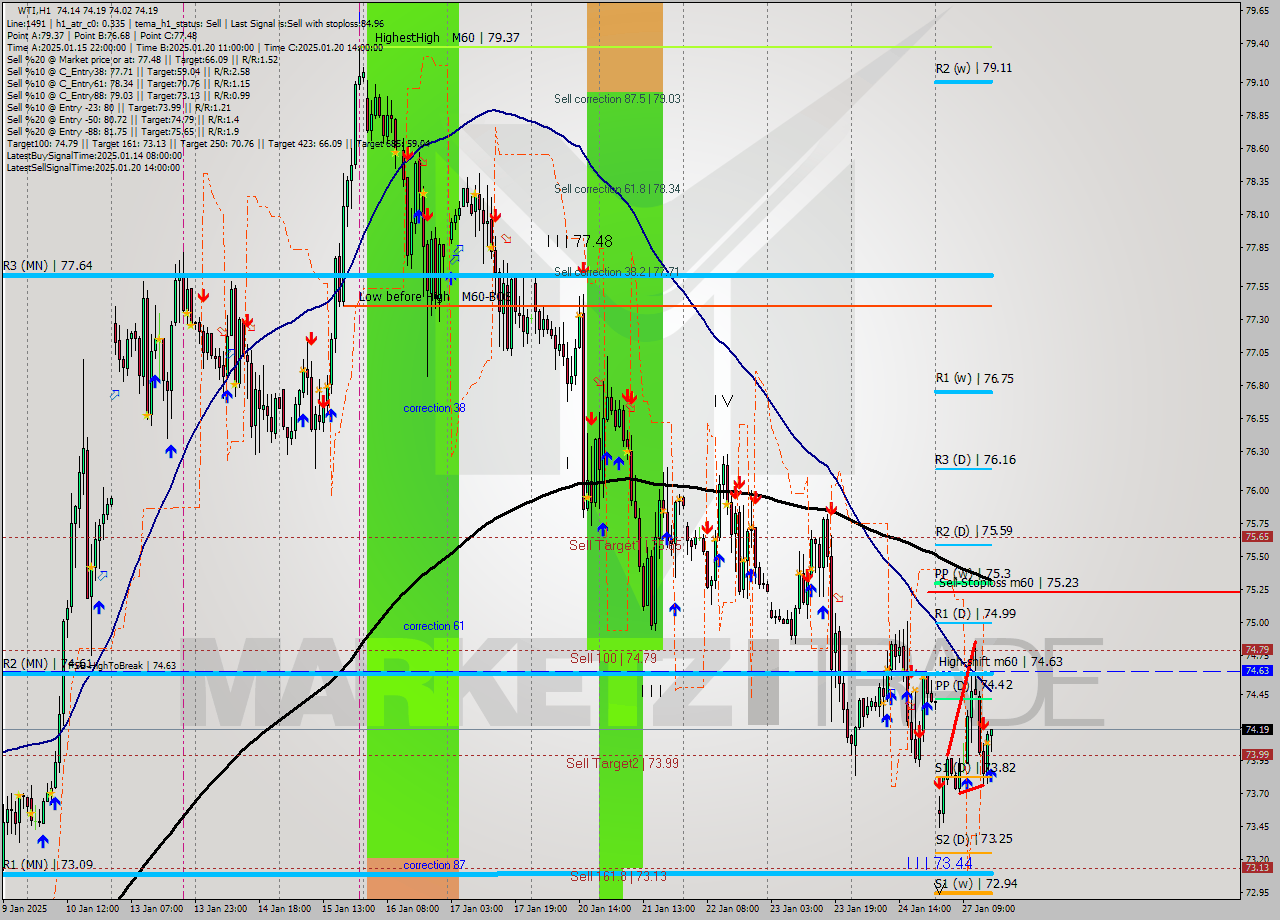Click the 'I I | 73.44' wave label
Image resolution: width=1280 pixels, height=920 pixels.
[x=939, y=862]
